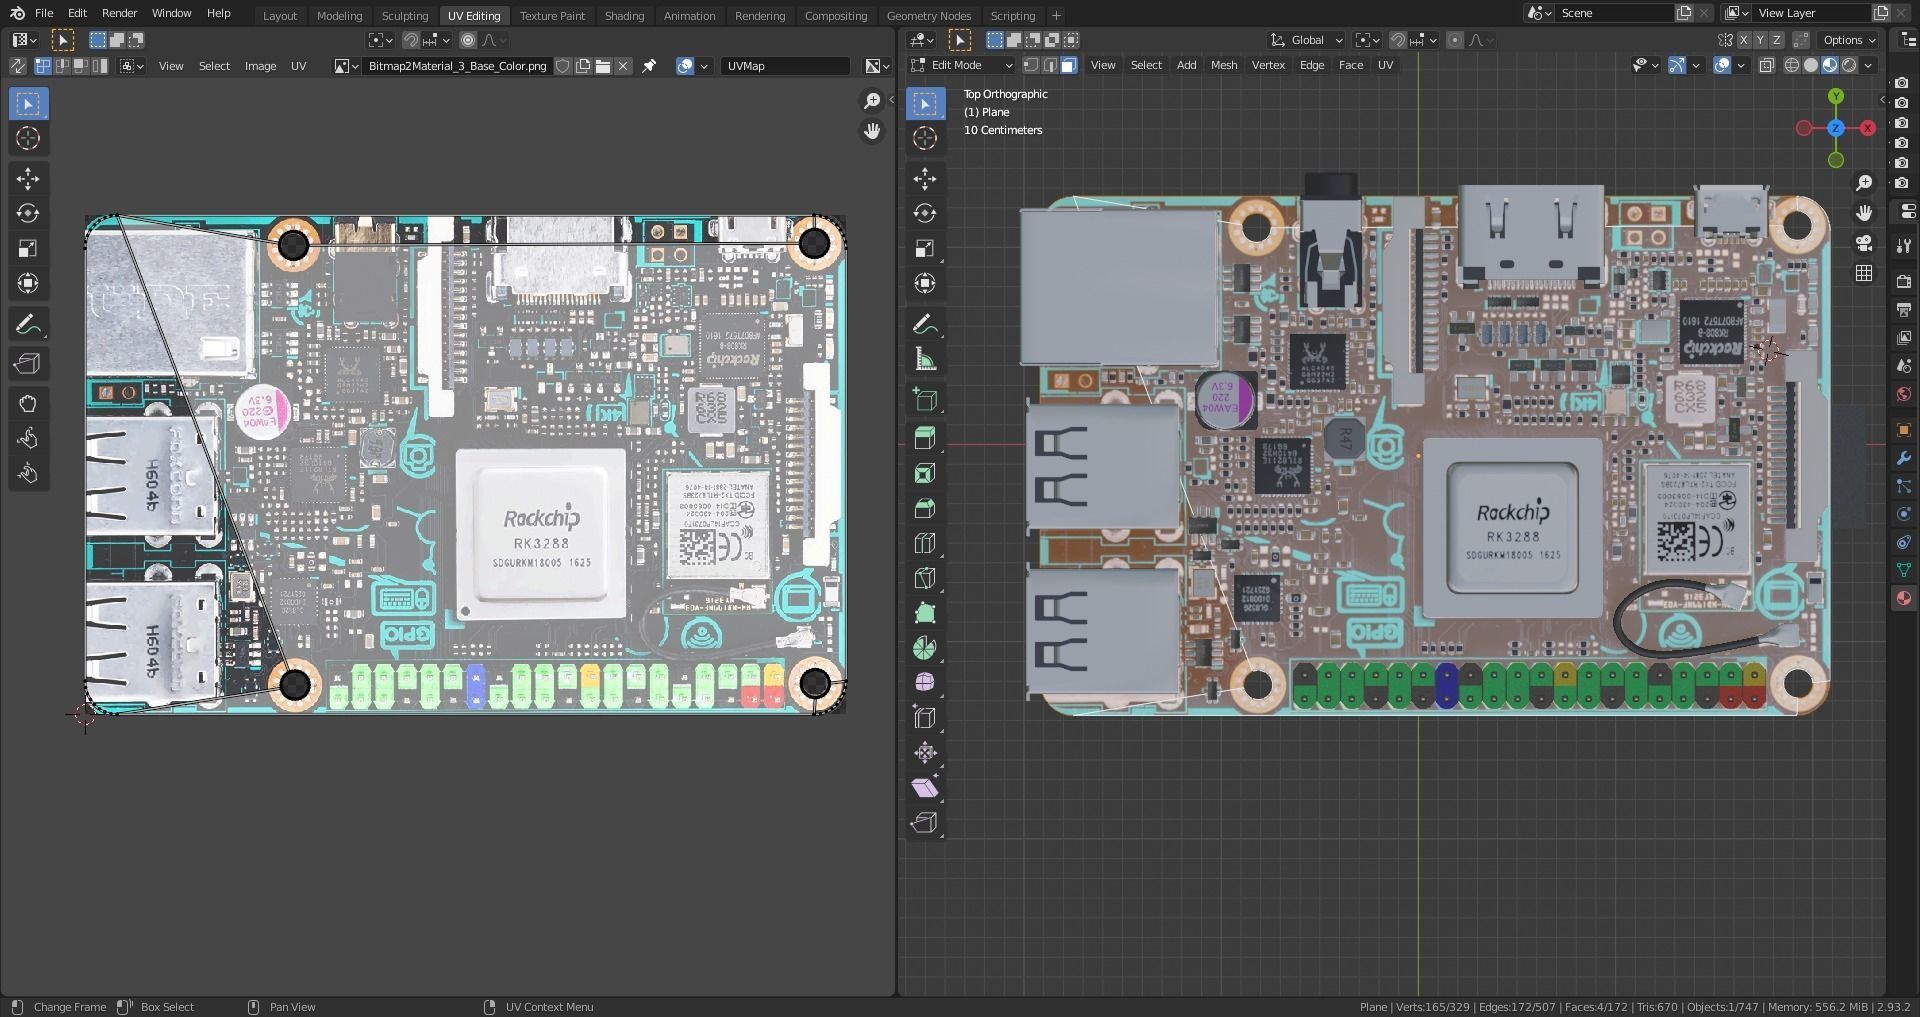1920x1017 pixels.
Task: Open the UVMap selector field
Action: tap(786, 66)
